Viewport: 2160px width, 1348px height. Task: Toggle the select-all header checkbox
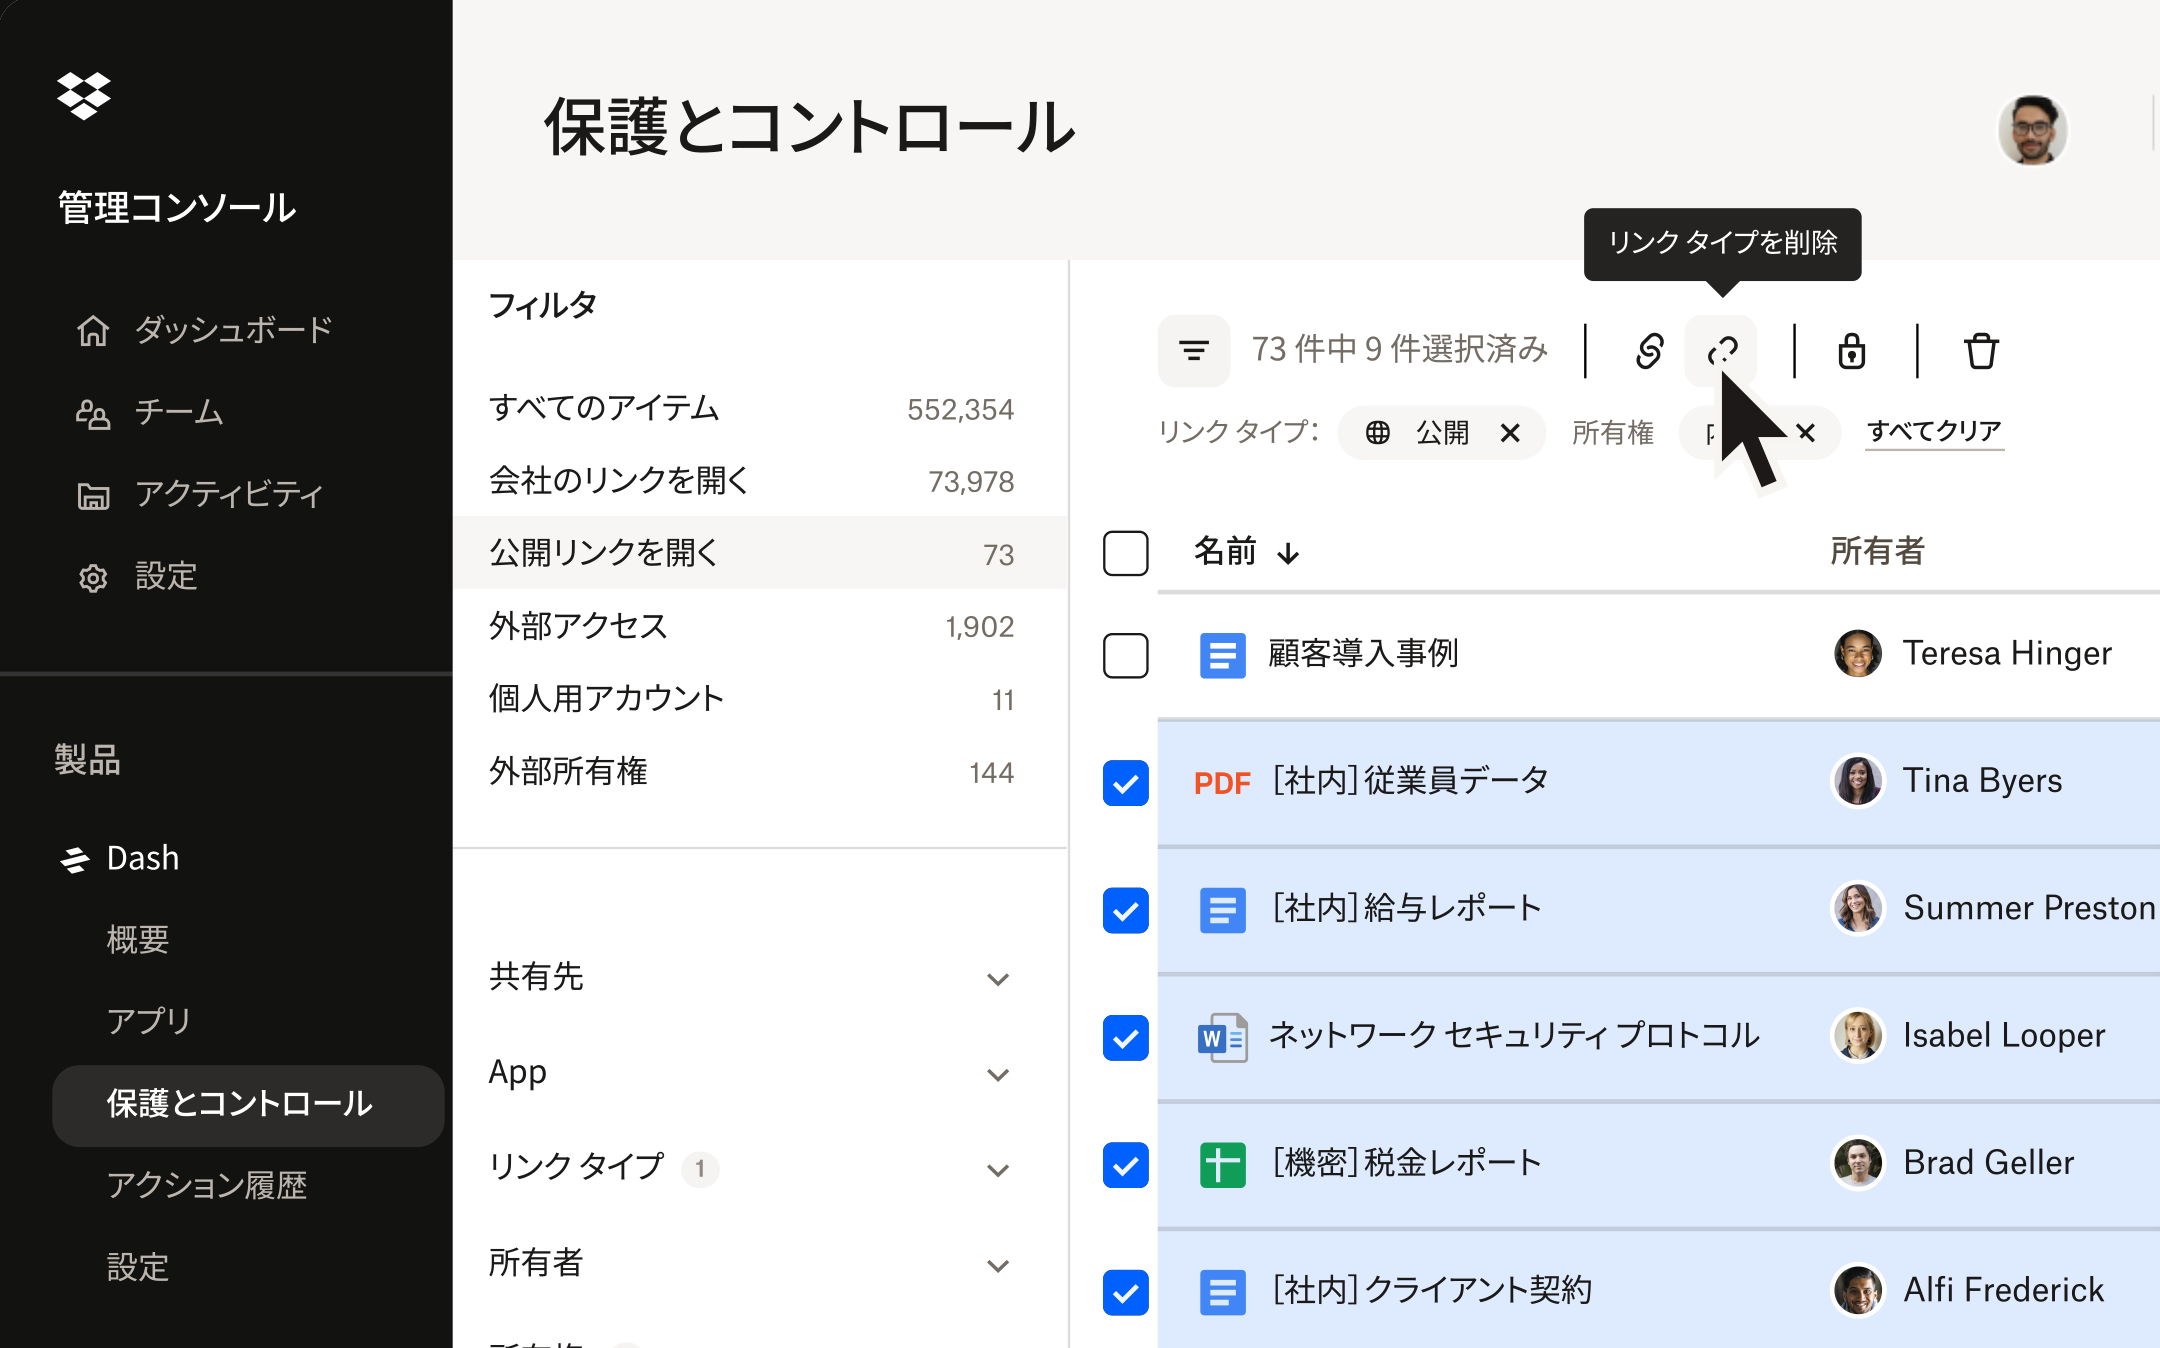(1125, 553)
